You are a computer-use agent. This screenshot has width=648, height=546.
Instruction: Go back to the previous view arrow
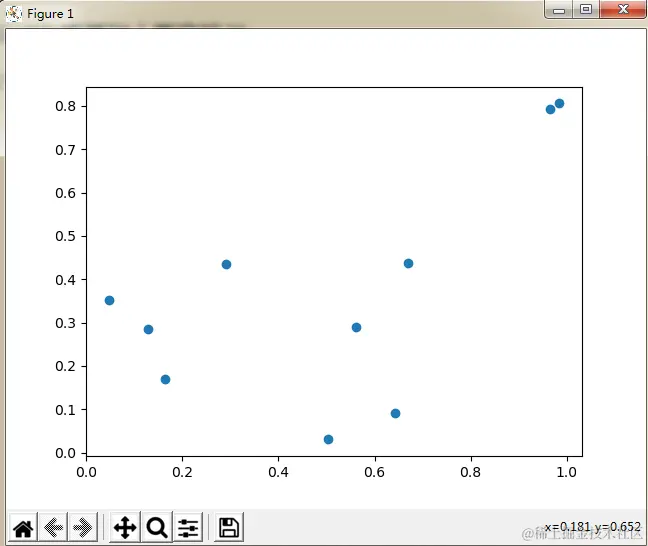(x=53, y=527)
